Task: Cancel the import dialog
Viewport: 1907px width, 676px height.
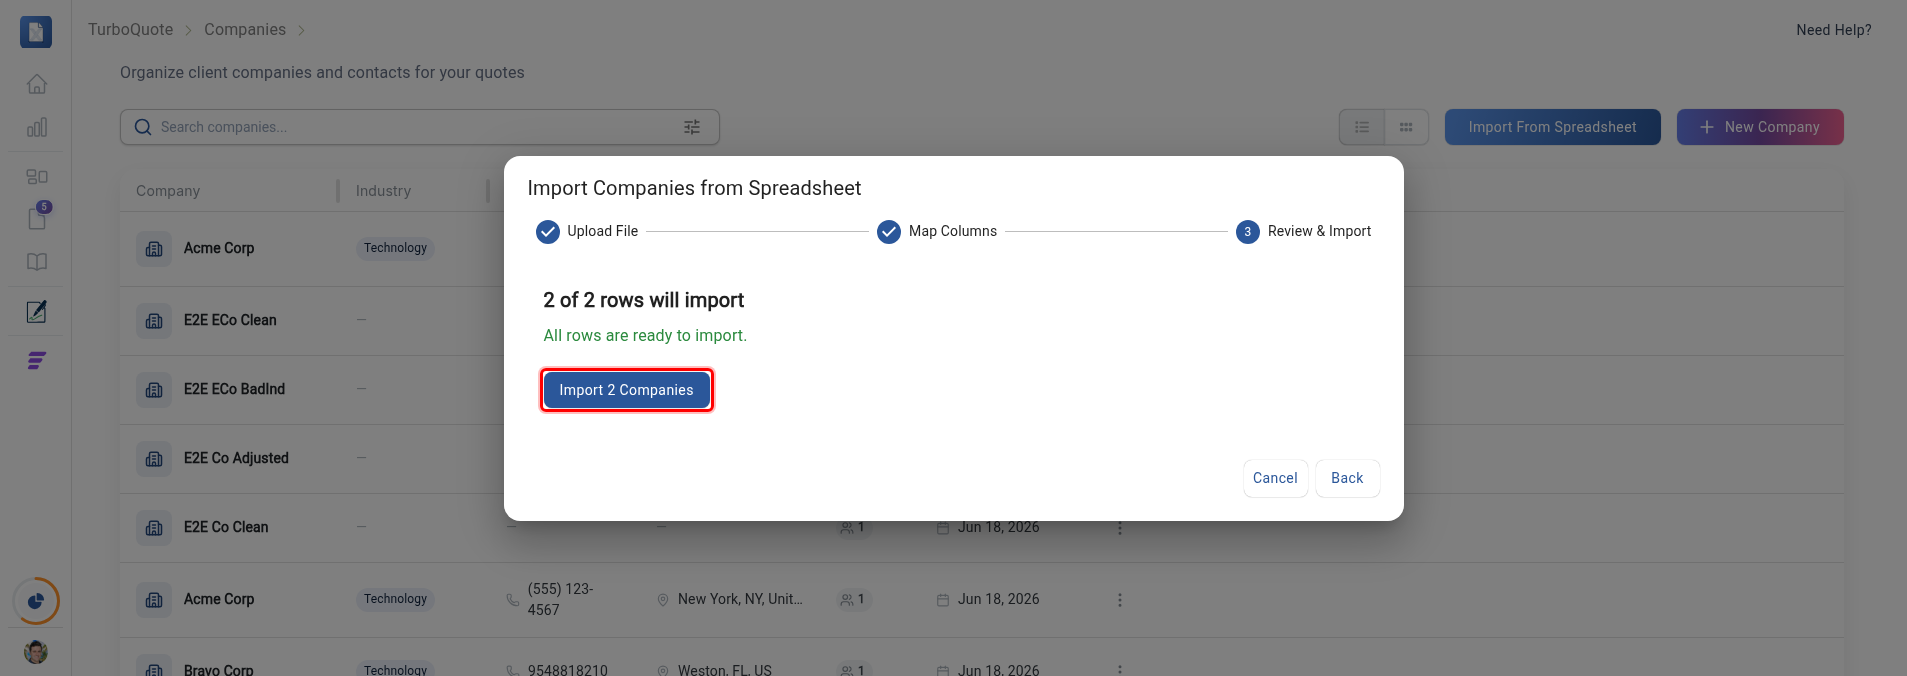Action: coord(1275,478)
